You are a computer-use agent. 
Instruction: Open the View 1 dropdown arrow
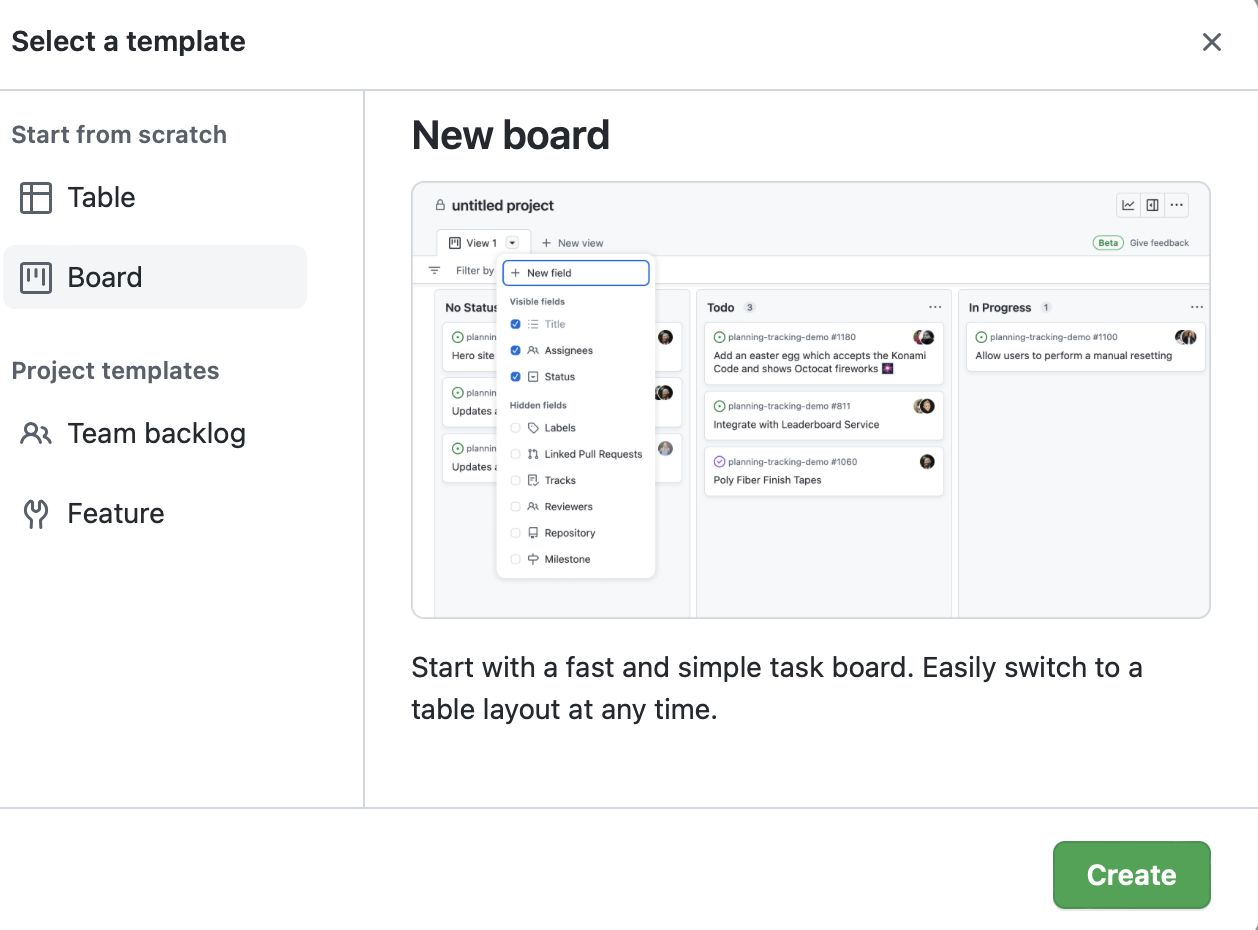(x=512, y=242)
